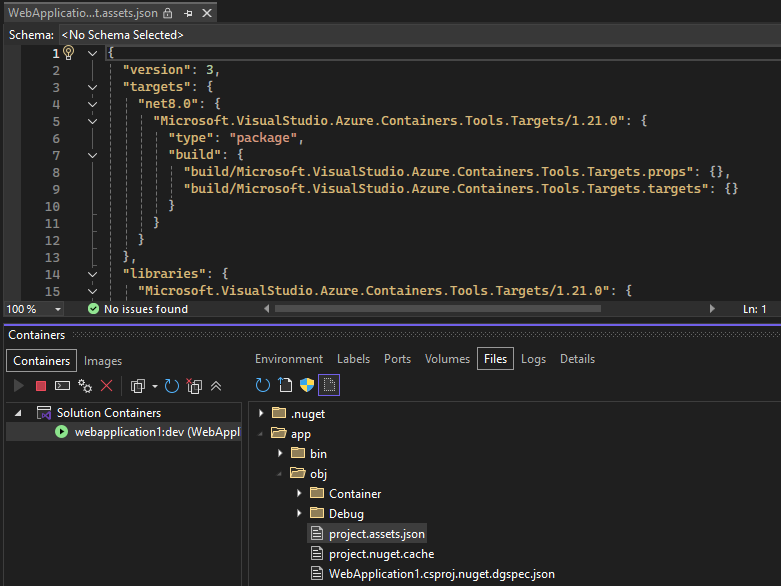Click the editor scroll right arrow
This screenshot has height=586, width=781.
712,309
